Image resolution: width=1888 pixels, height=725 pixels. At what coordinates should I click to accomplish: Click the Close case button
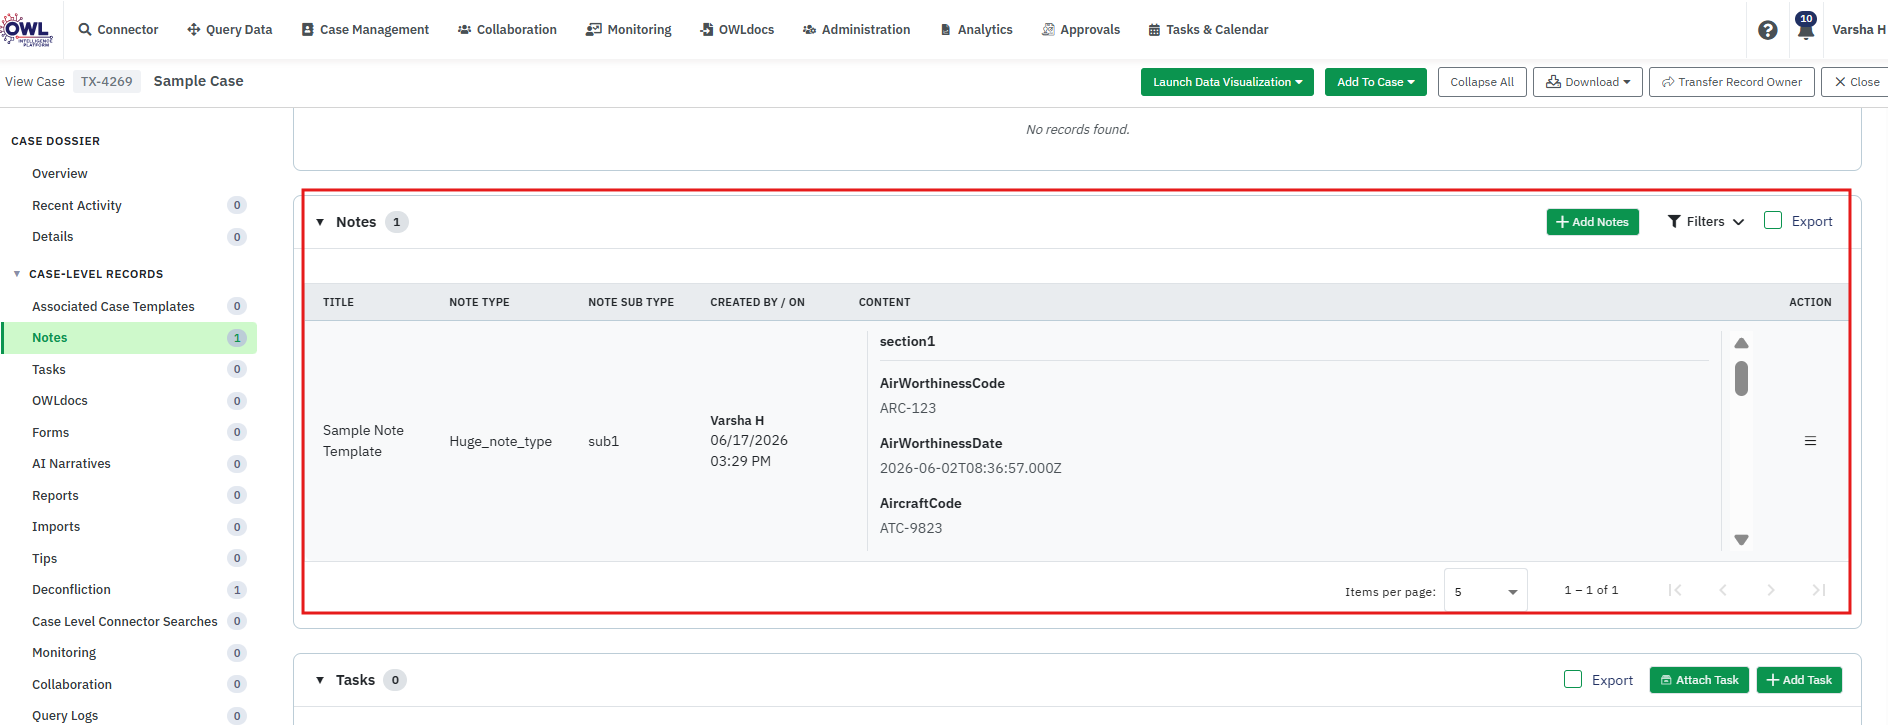coord(1856,82)
